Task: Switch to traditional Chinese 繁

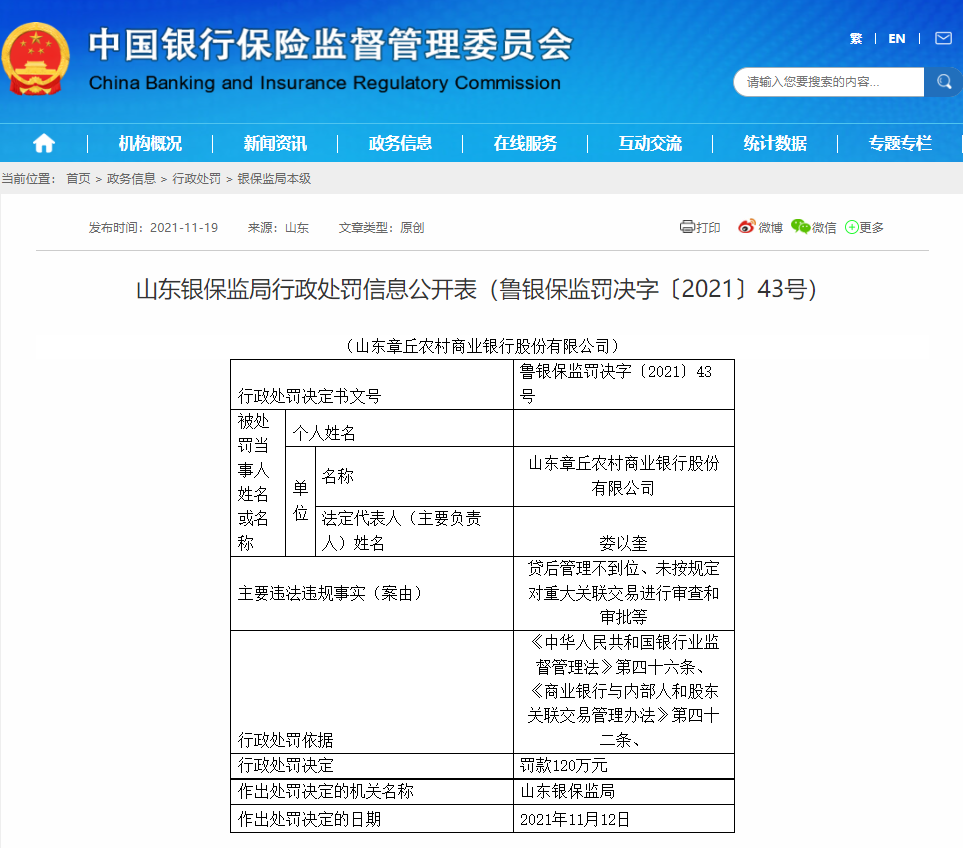Action: click(856, 39)
